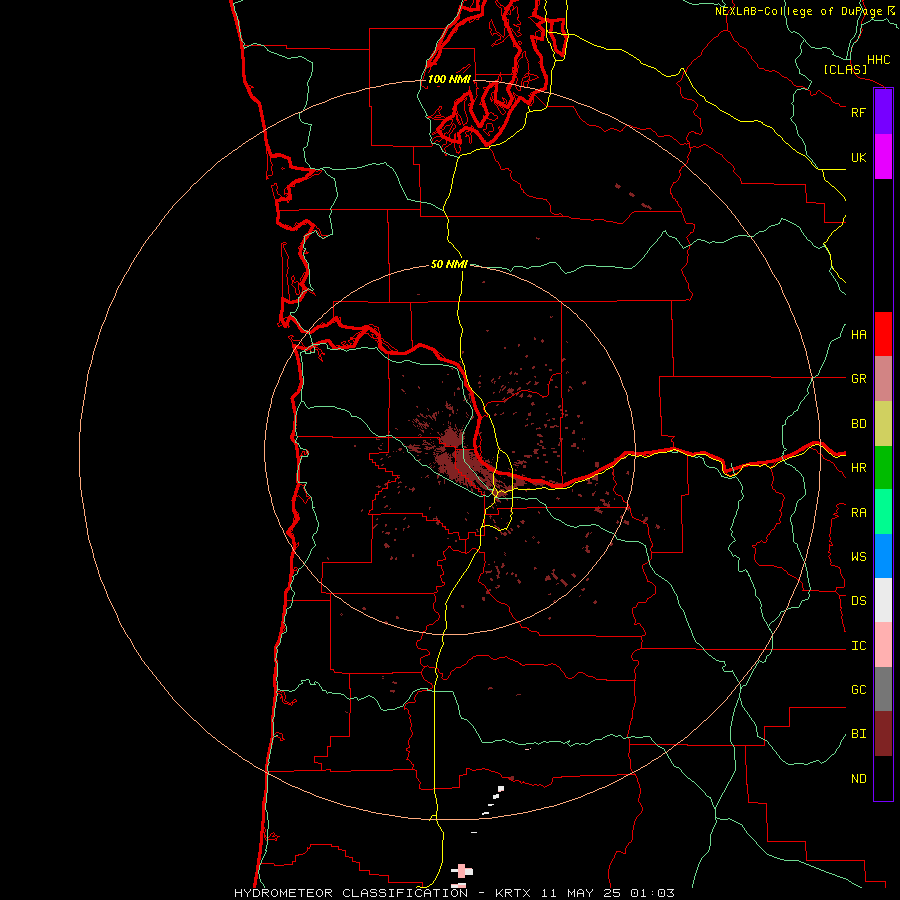Click the KRTX station identifier
Image resolution: width=900 pixels, height=900 pixels.
pos(513,893)
